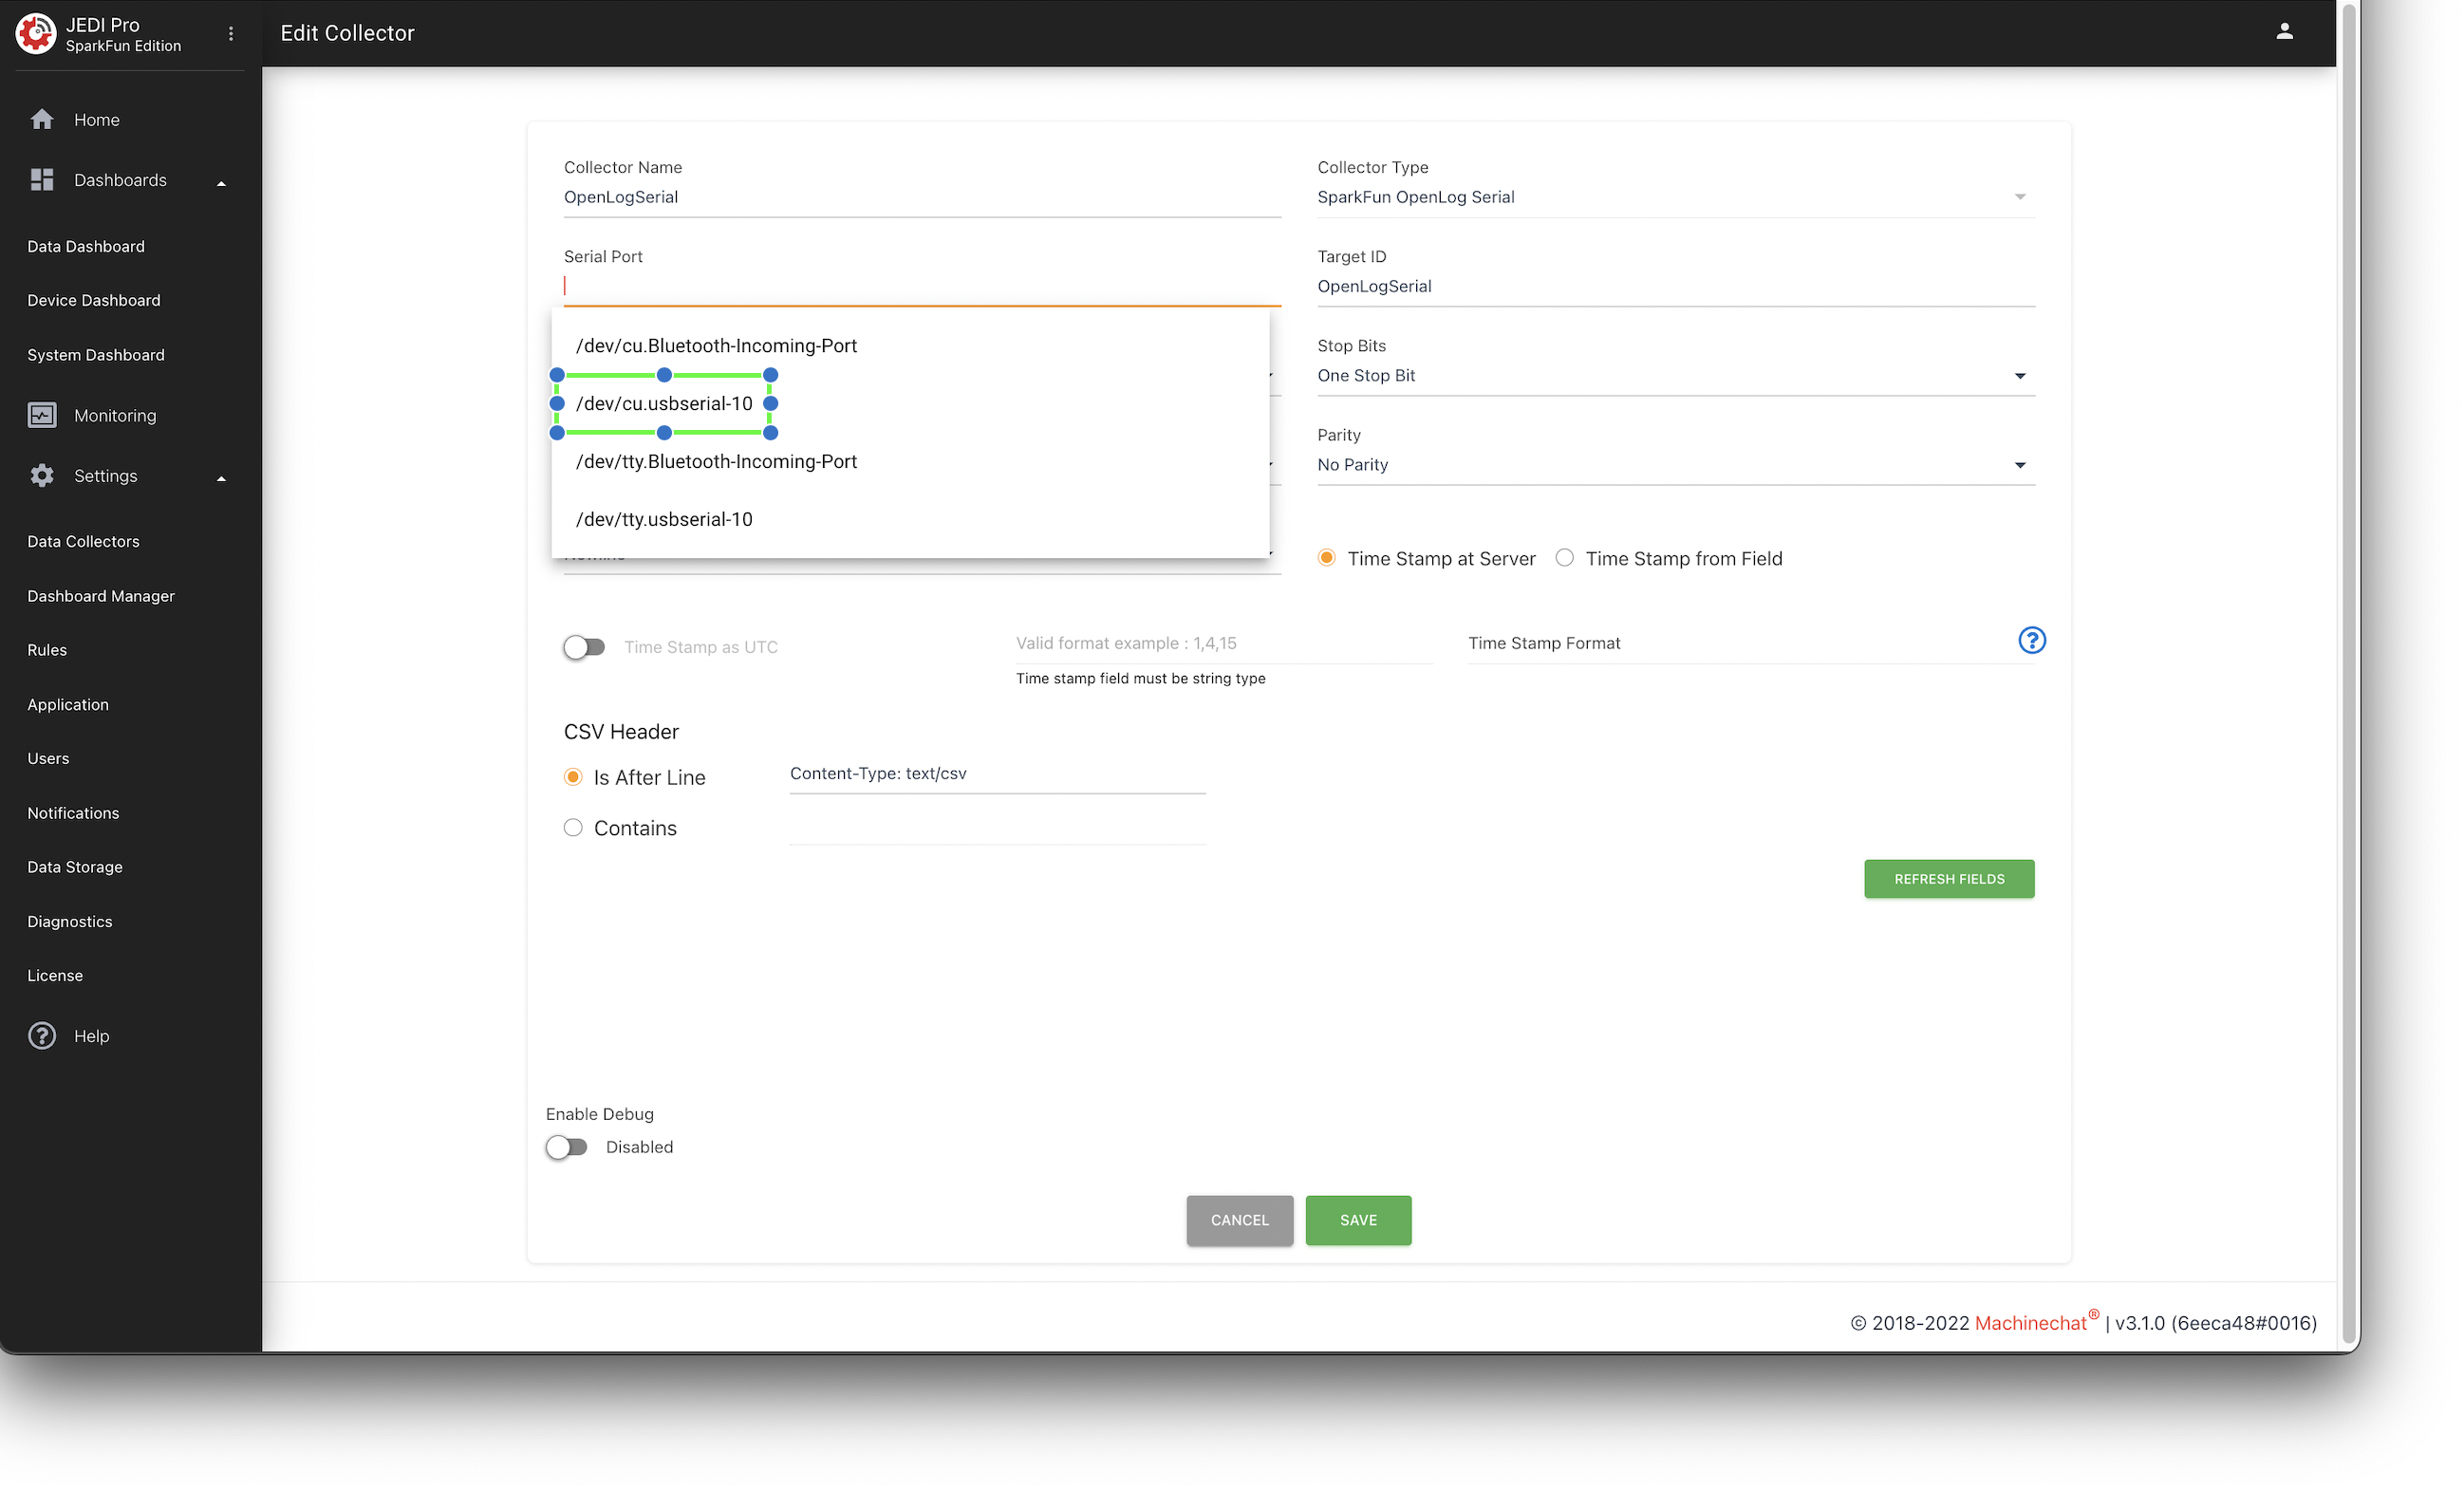
Task: Open Data Storage settings page
Action: [x=75, y=868]
